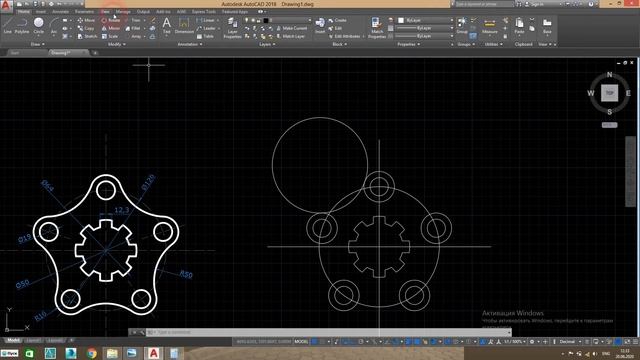Insert a Table
The image size is (640, 360).
pyautogui.click(x=205, y=36)
